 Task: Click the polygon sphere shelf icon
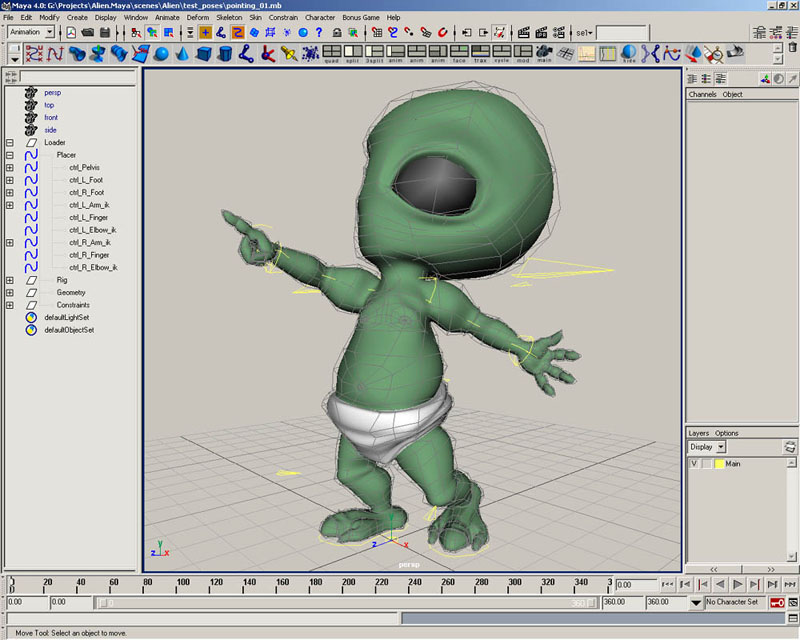pyautogui.click(x=160, y=52)
